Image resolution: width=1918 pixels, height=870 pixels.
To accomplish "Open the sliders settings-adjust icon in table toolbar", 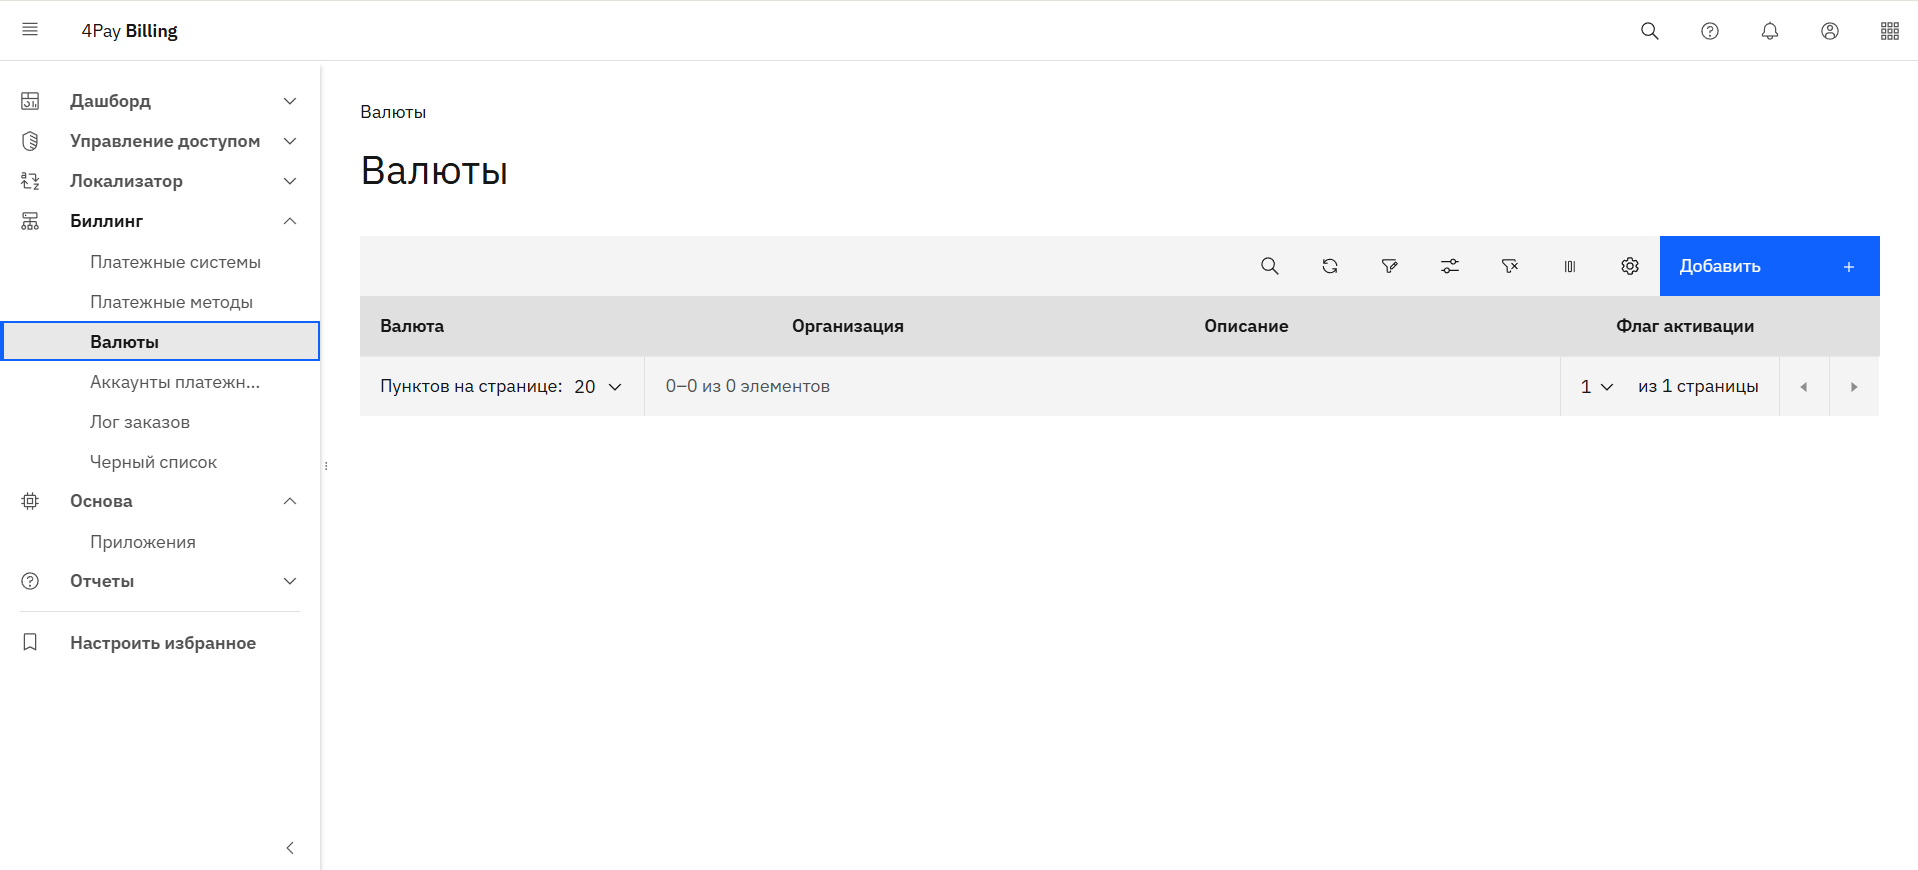I will pyautogui.click(x=1449, y=266).
